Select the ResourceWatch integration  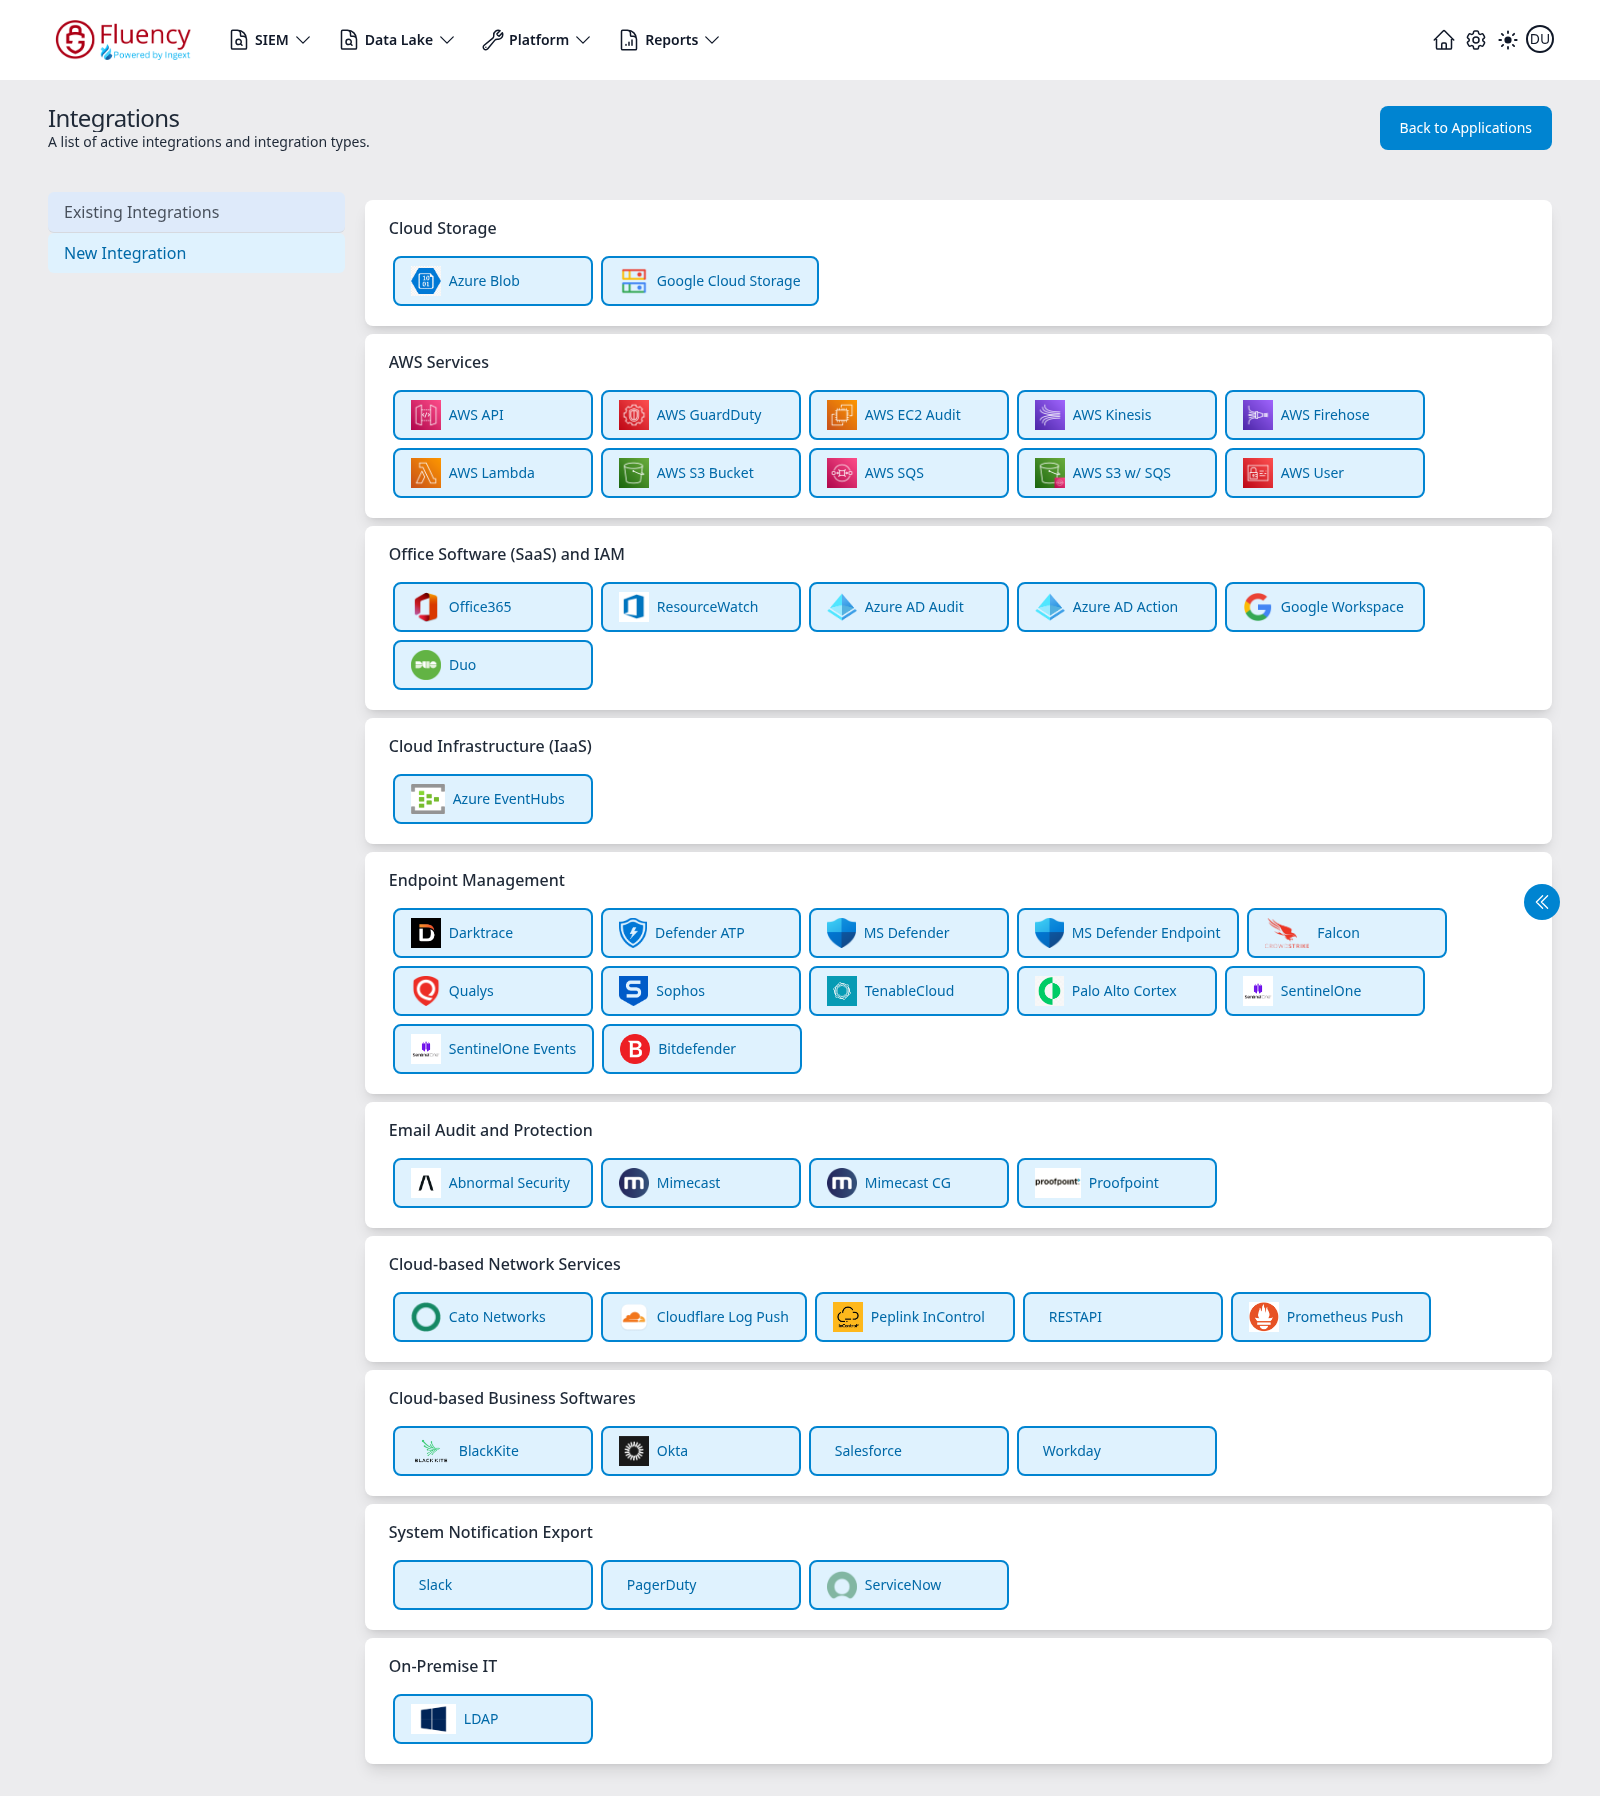(x=700, y=607)
